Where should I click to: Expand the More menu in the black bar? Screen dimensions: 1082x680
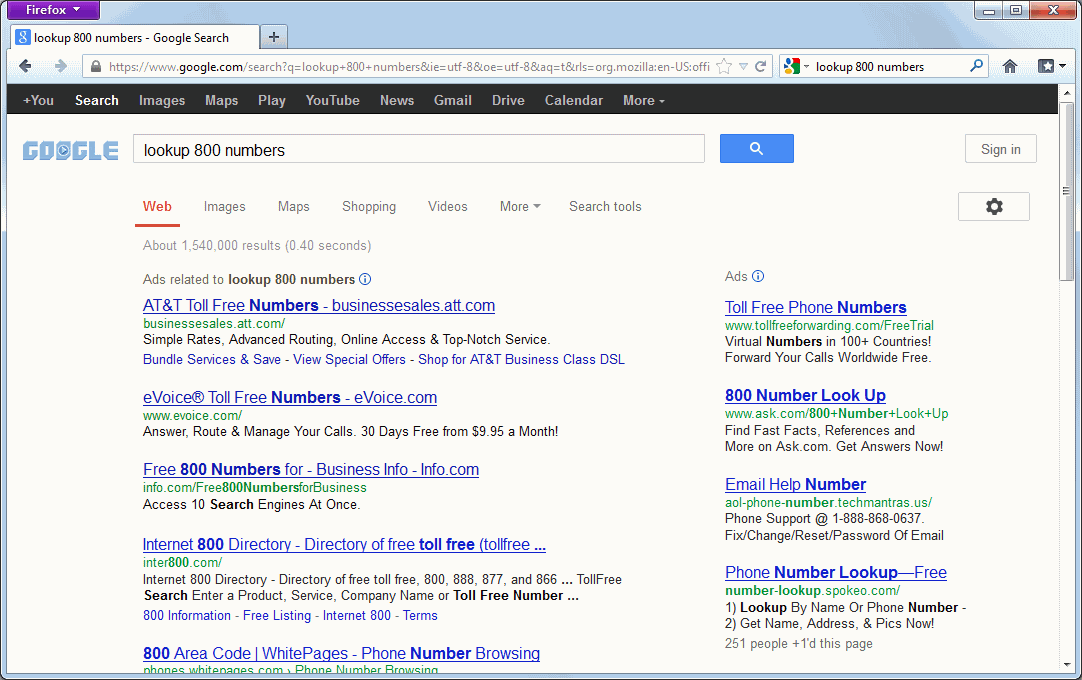pos(644,100)
